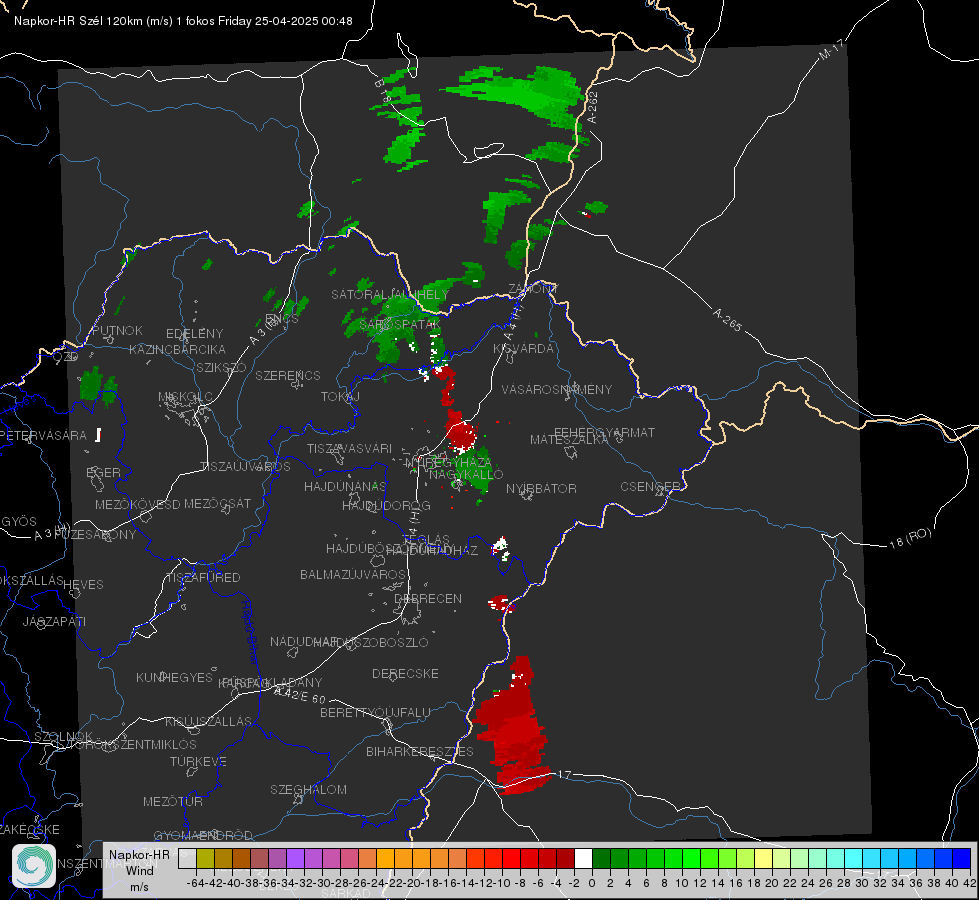
Task: Click the DEBRECEN city label
Action: point(428,598)
